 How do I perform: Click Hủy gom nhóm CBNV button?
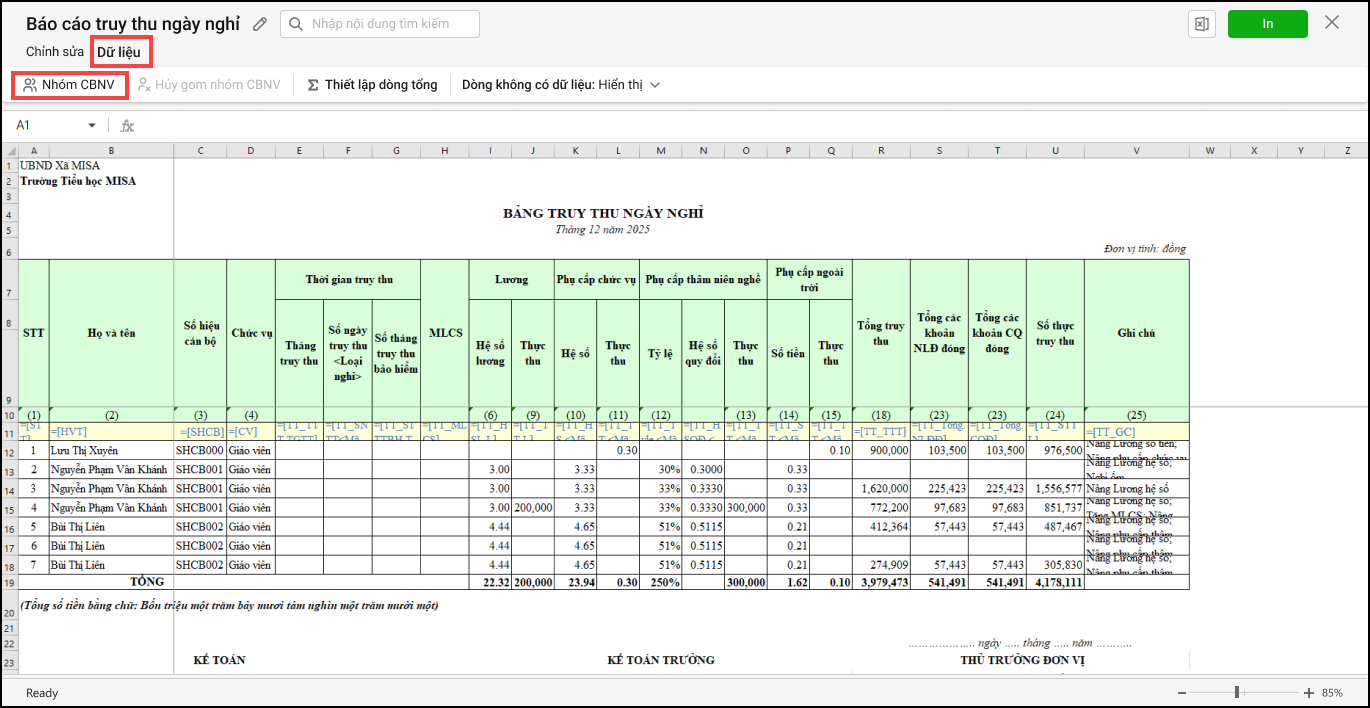pyautogui.click(x=208, y=85)
